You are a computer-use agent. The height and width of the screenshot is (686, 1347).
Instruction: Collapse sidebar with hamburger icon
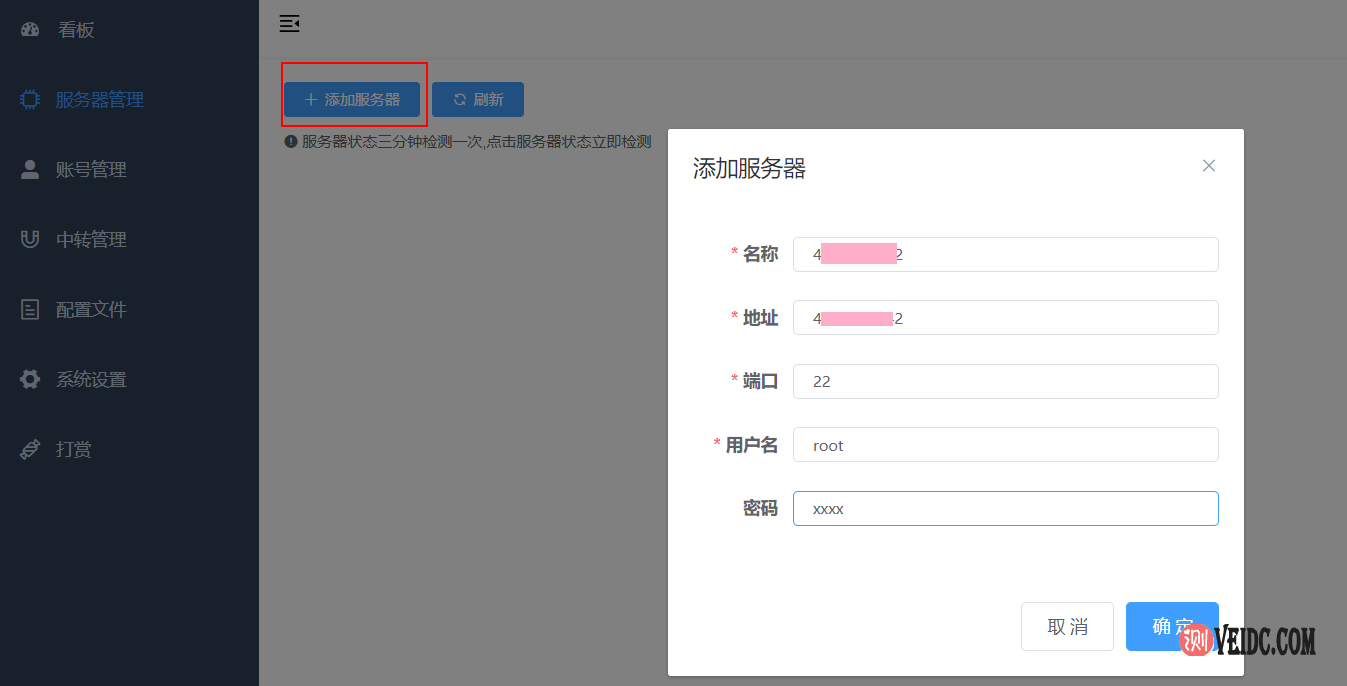click(x=289, y=24)
